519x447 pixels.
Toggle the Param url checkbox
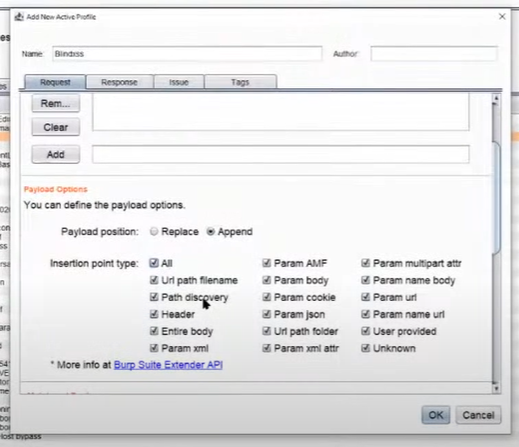[x=366, y=297]
